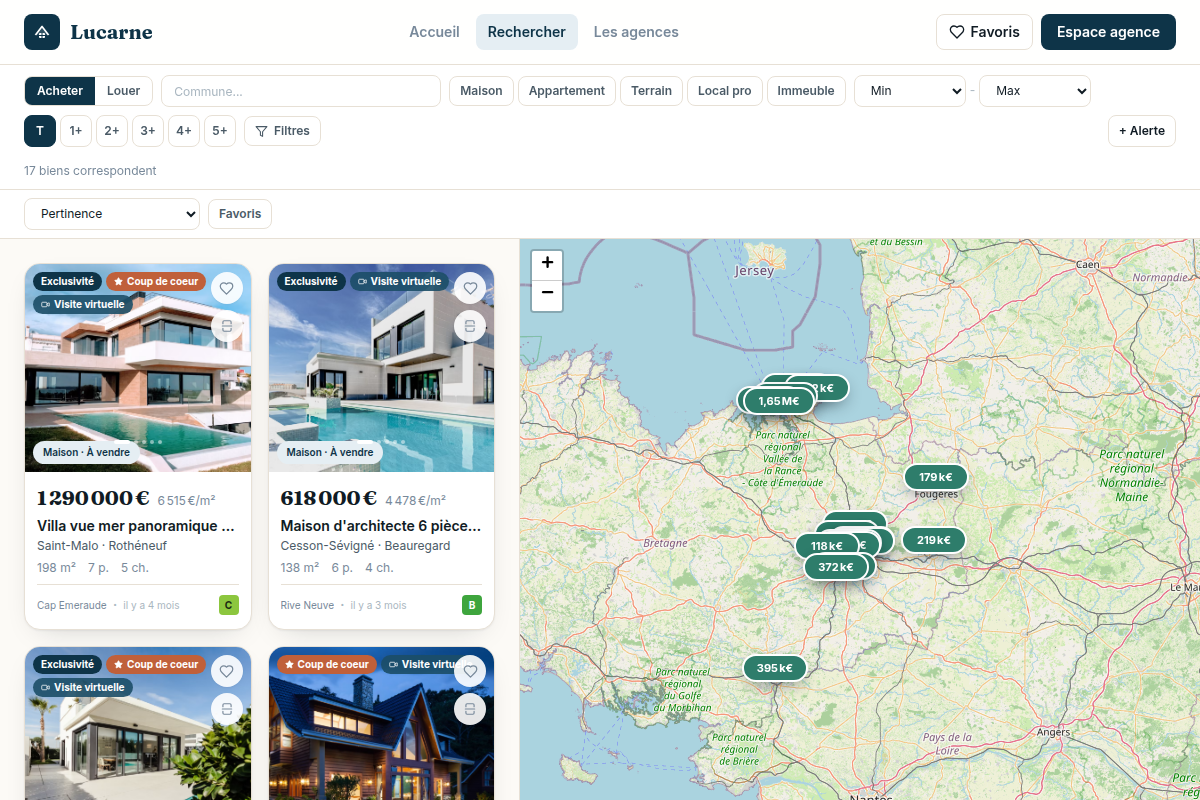
Task: Click Saint-Malo · Rothéneuf location text
Action: tap(102, 546)
